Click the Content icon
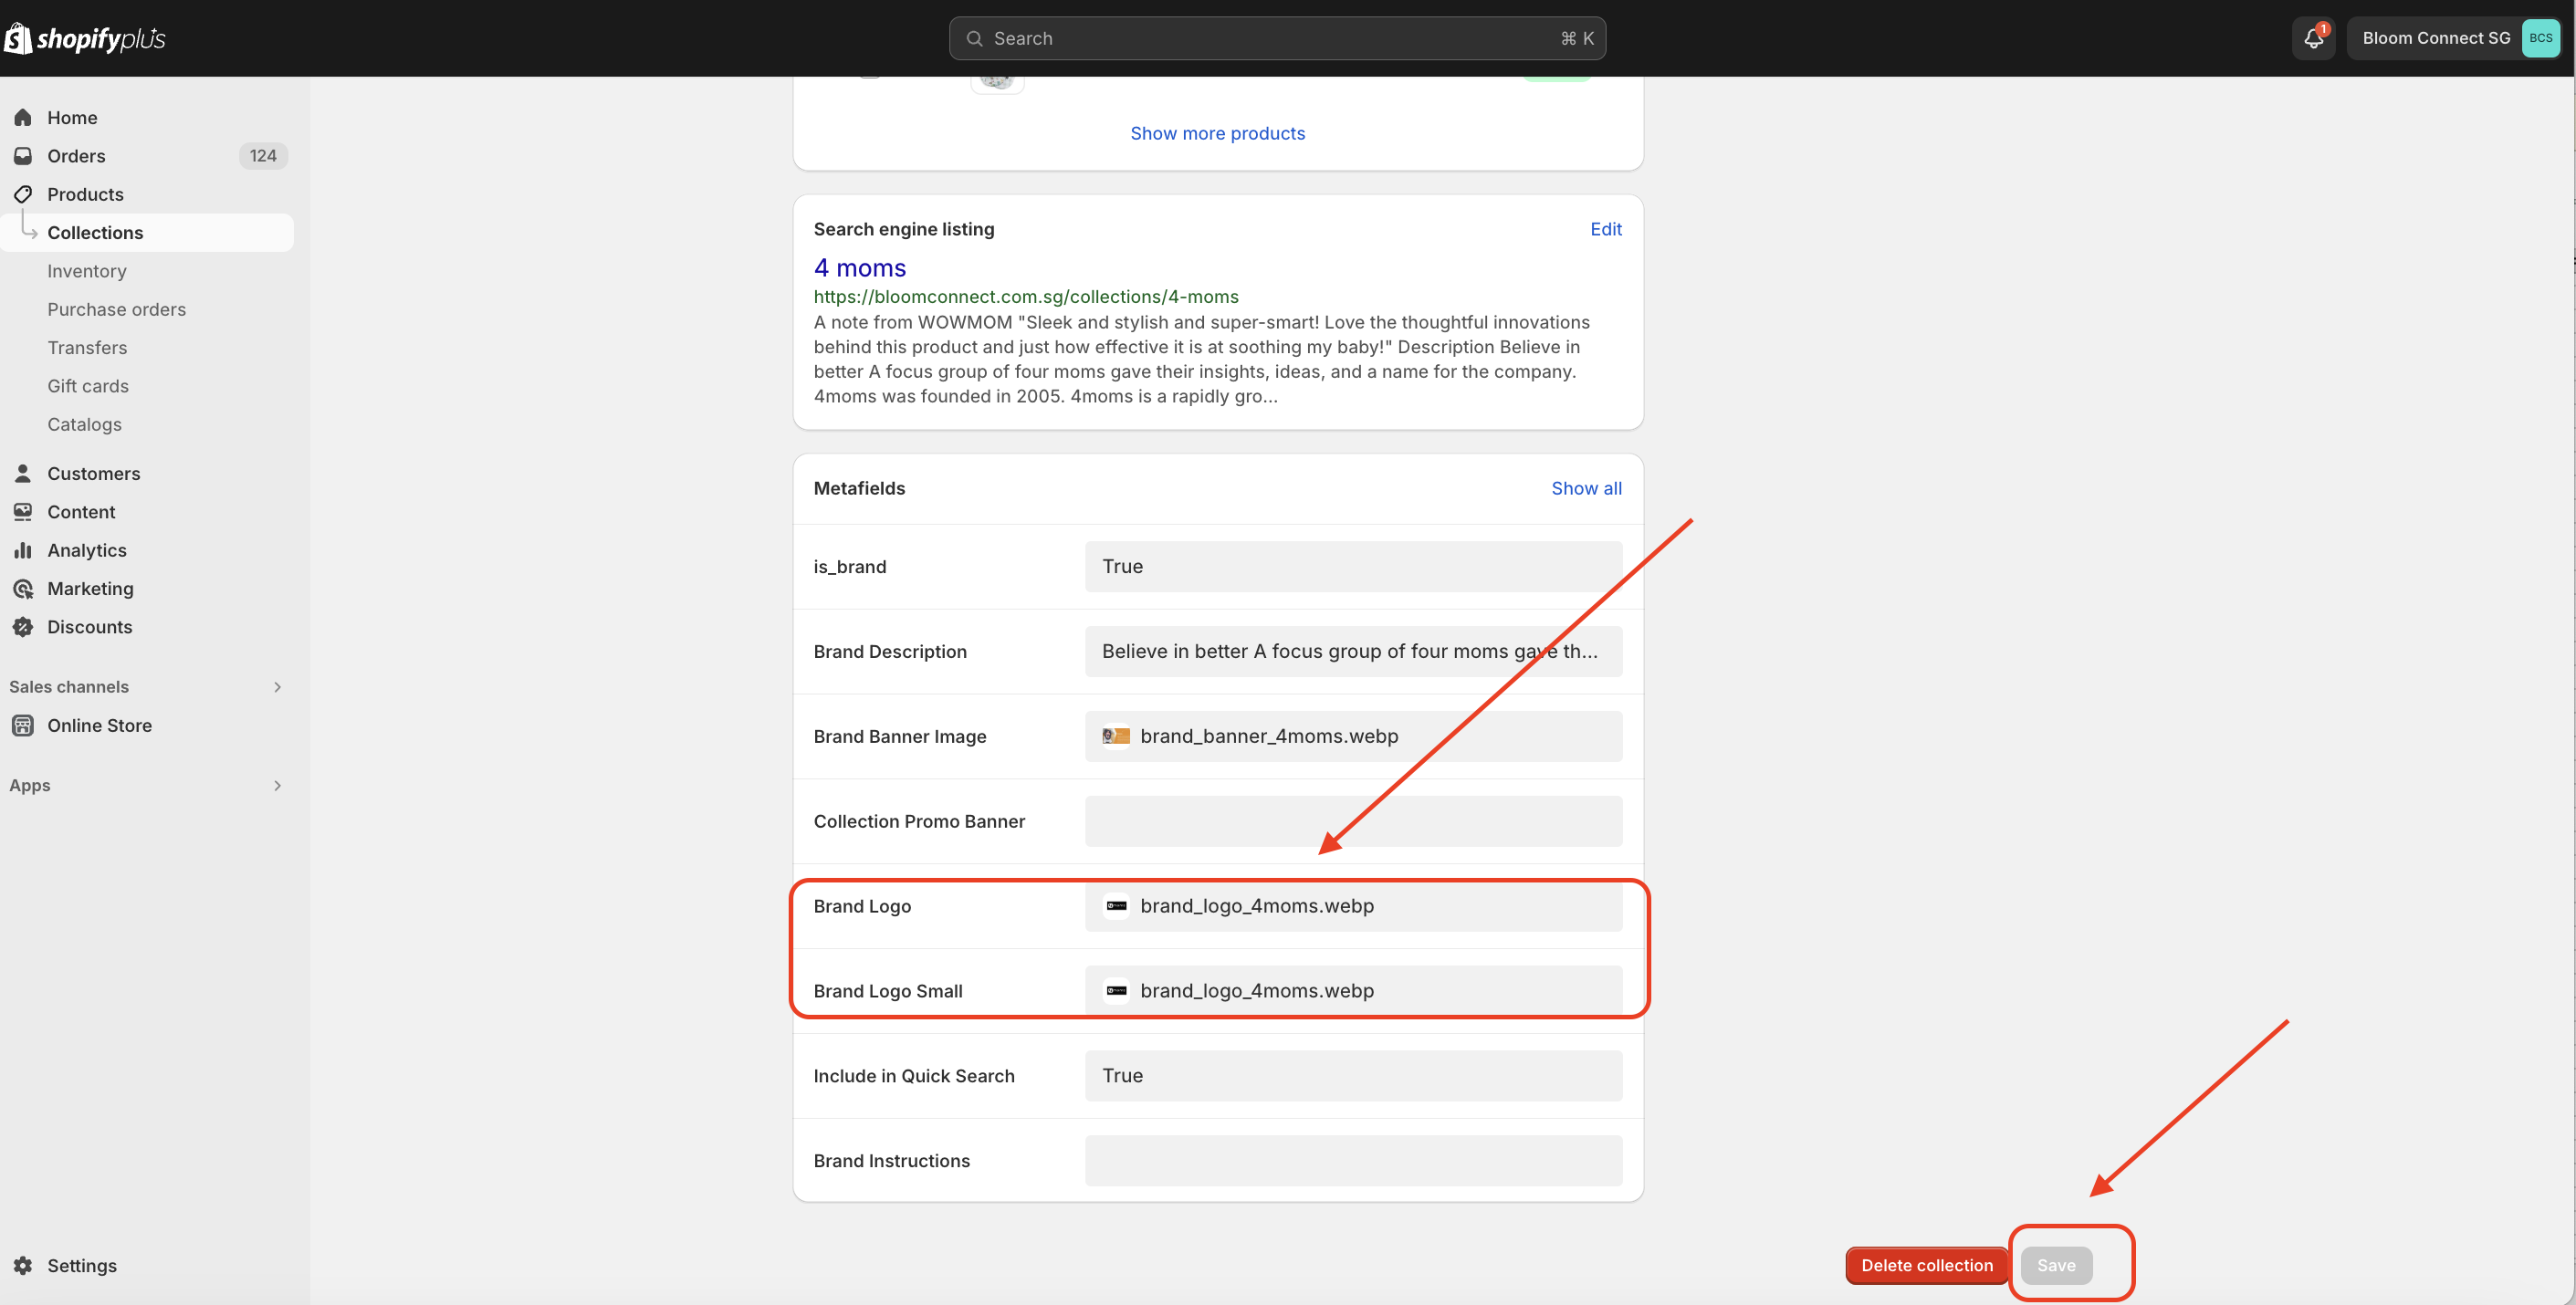 tap(23, 511)
